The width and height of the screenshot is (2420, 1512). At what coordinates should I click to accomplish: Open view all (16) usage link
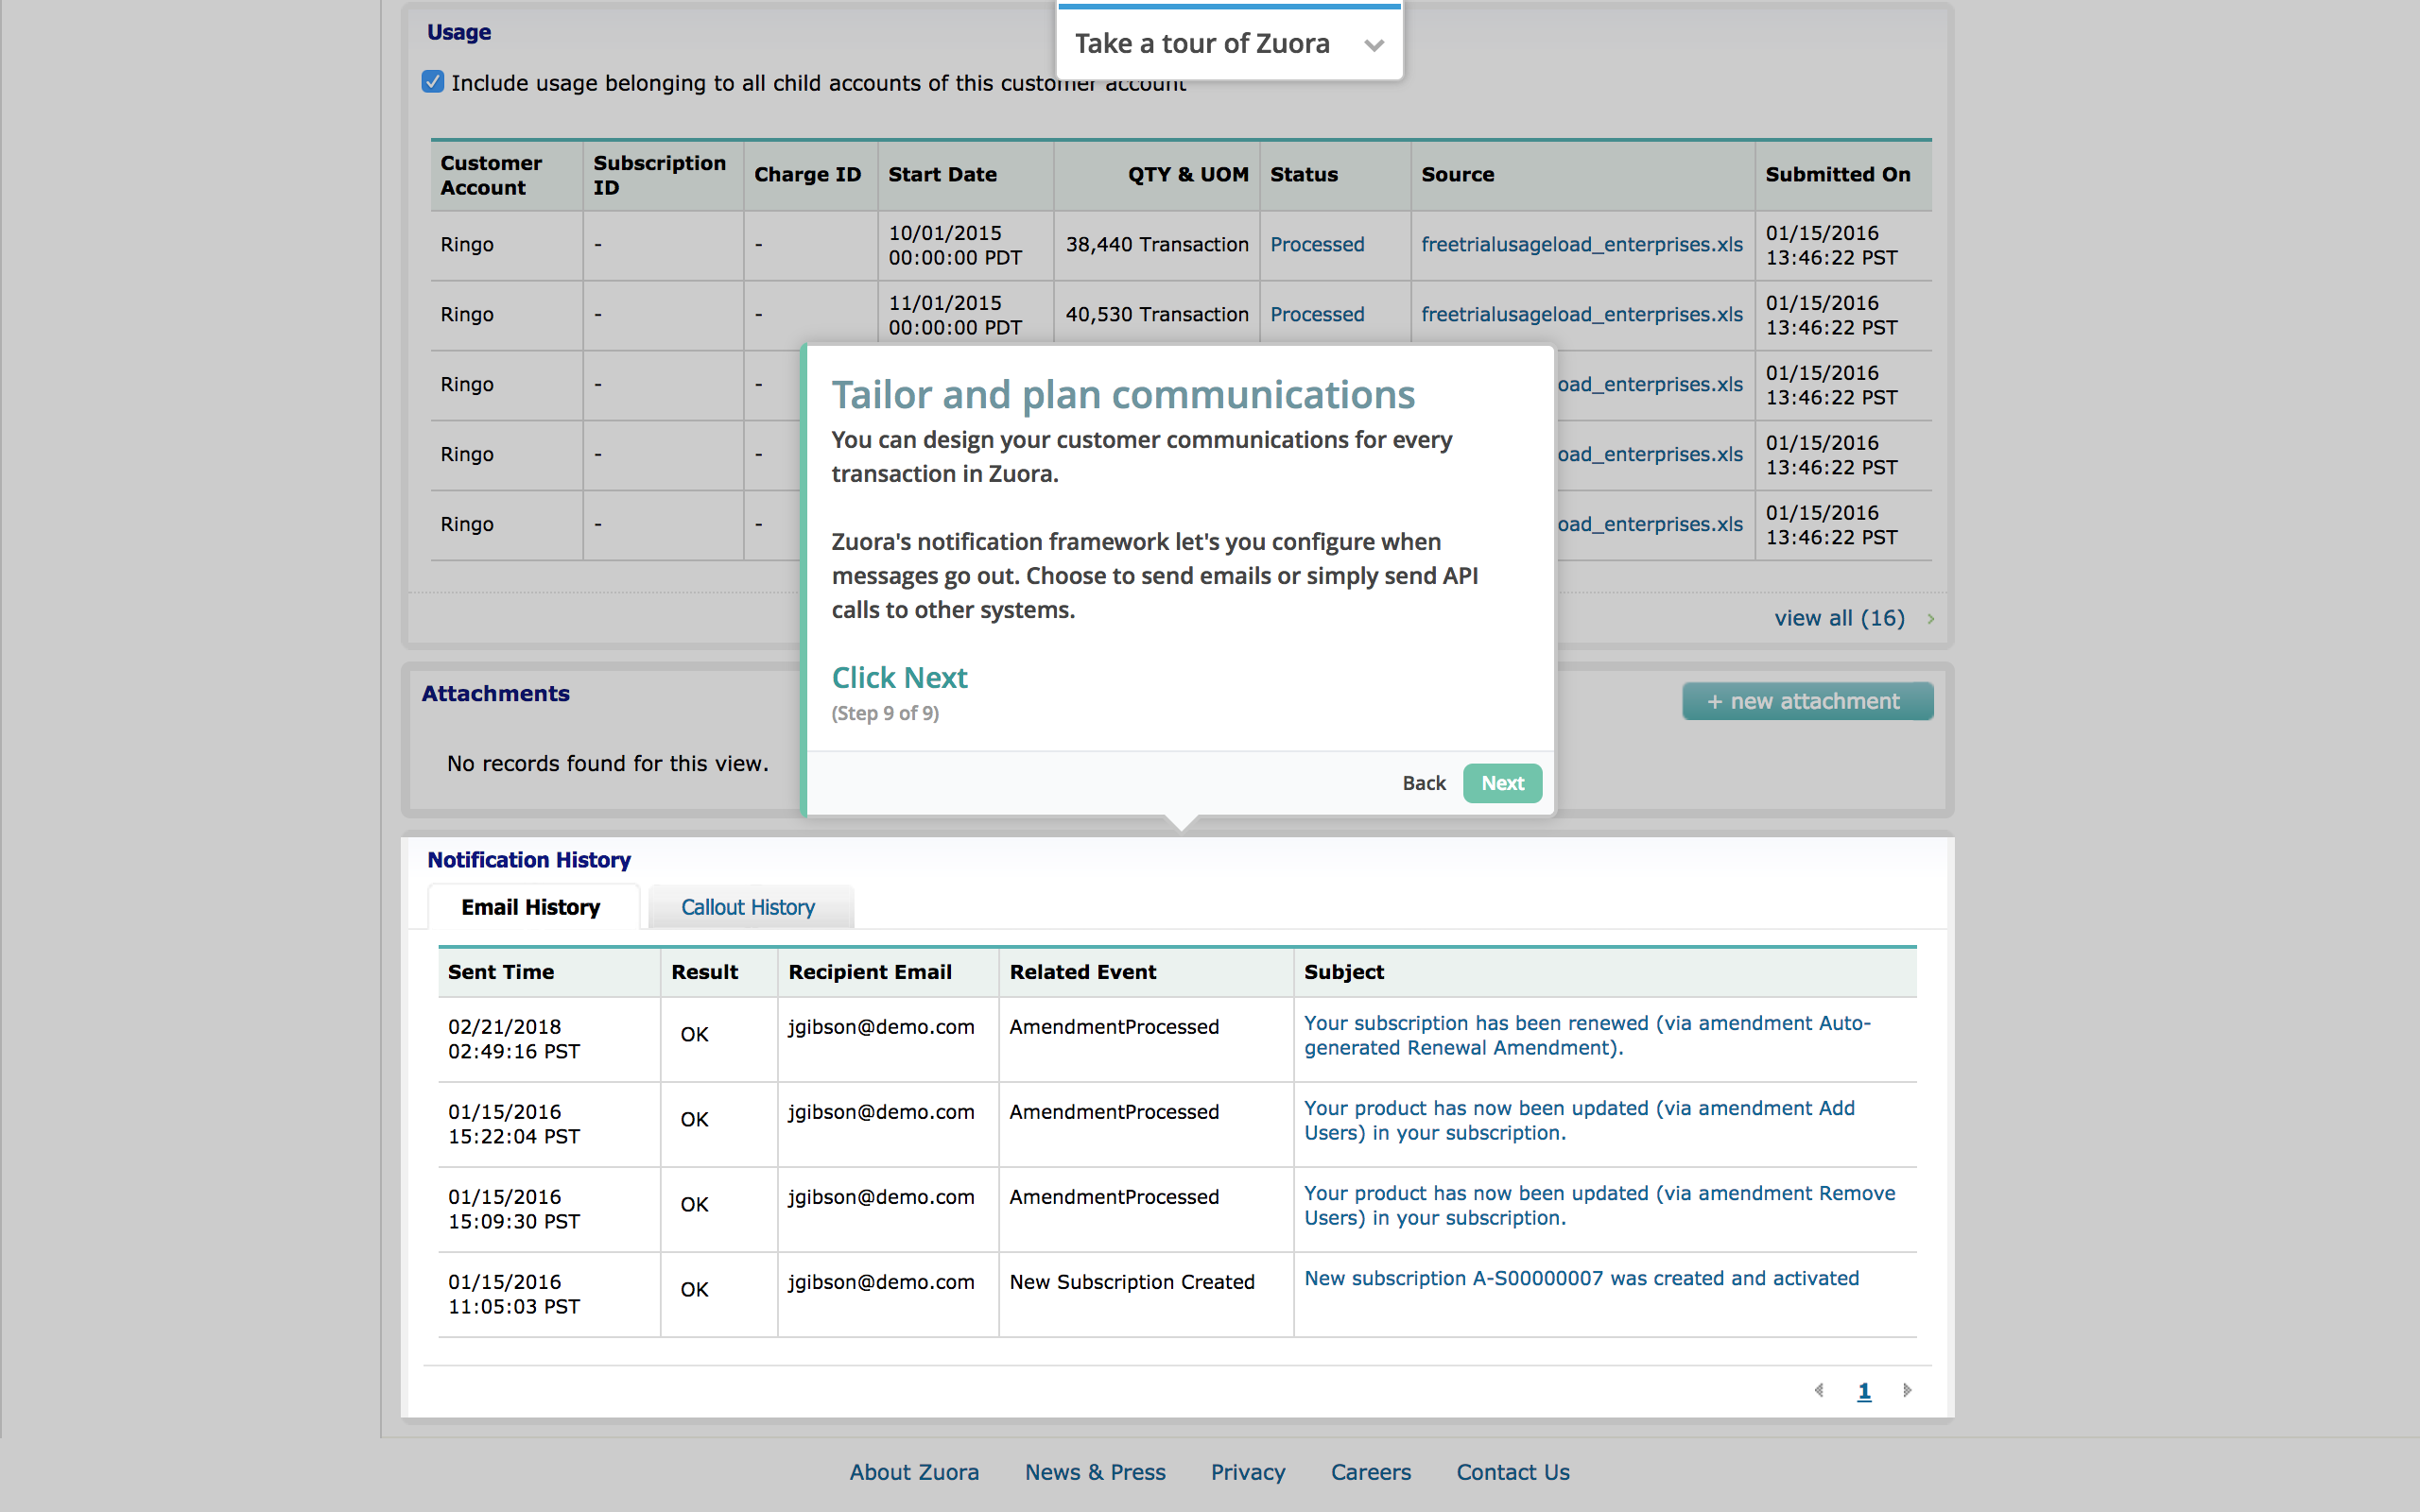click(x=1839, y=618)
